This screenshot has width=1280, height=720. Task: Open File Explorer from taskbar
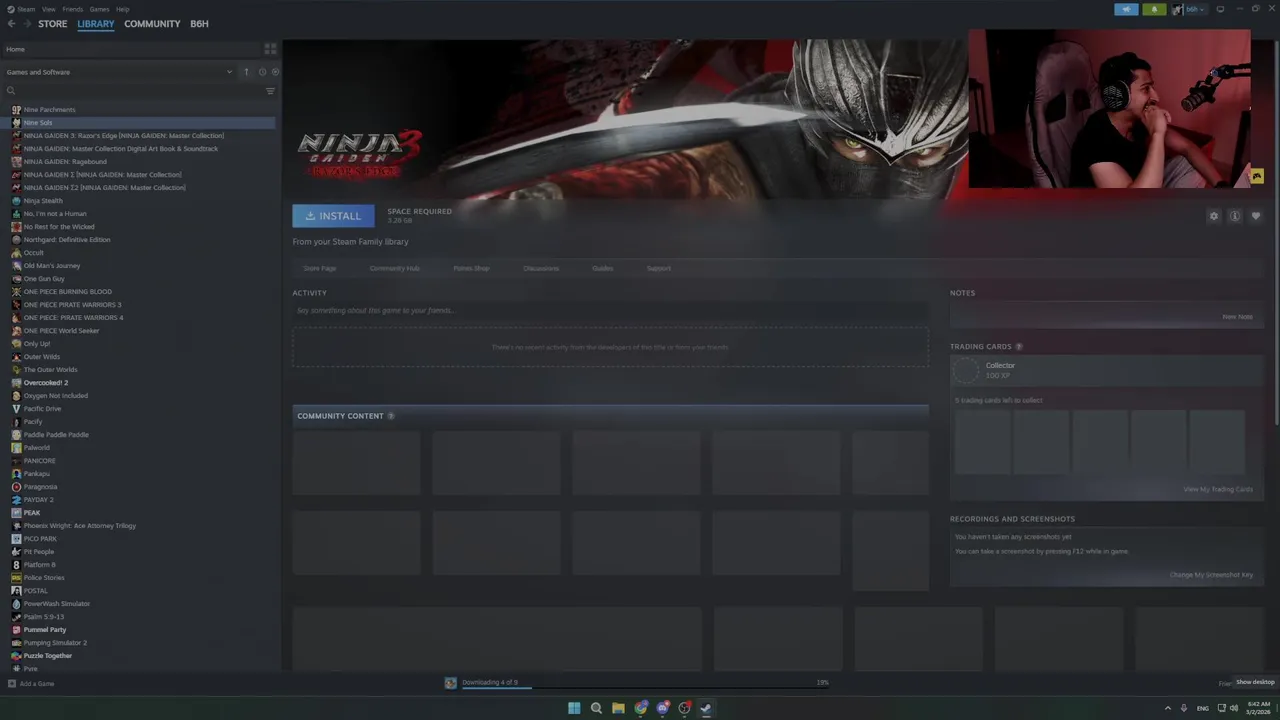pos(618,708)
